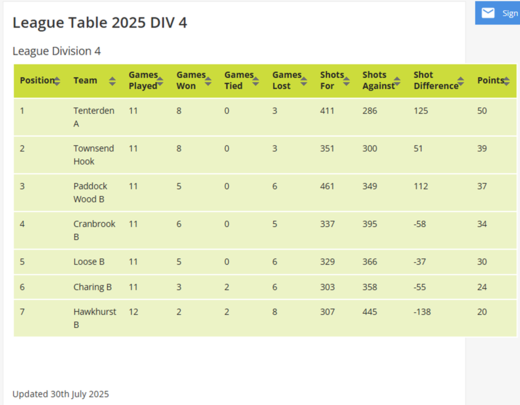Screen dimensions: 520x405
Task: Click Hawkhurst B shots against 445
Action: pyautogui.click(x=370, y=312)
